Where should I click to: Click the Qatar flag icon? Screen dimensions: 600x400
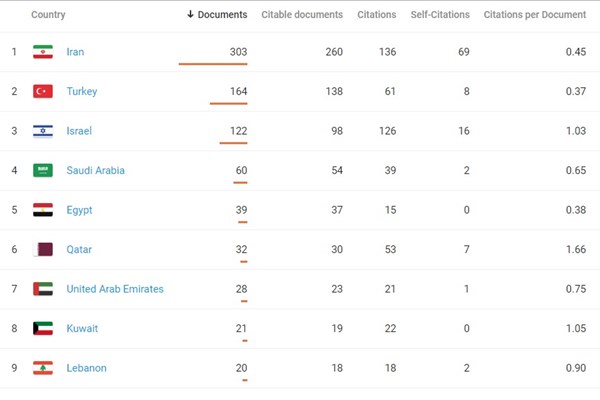pos(43,249)
